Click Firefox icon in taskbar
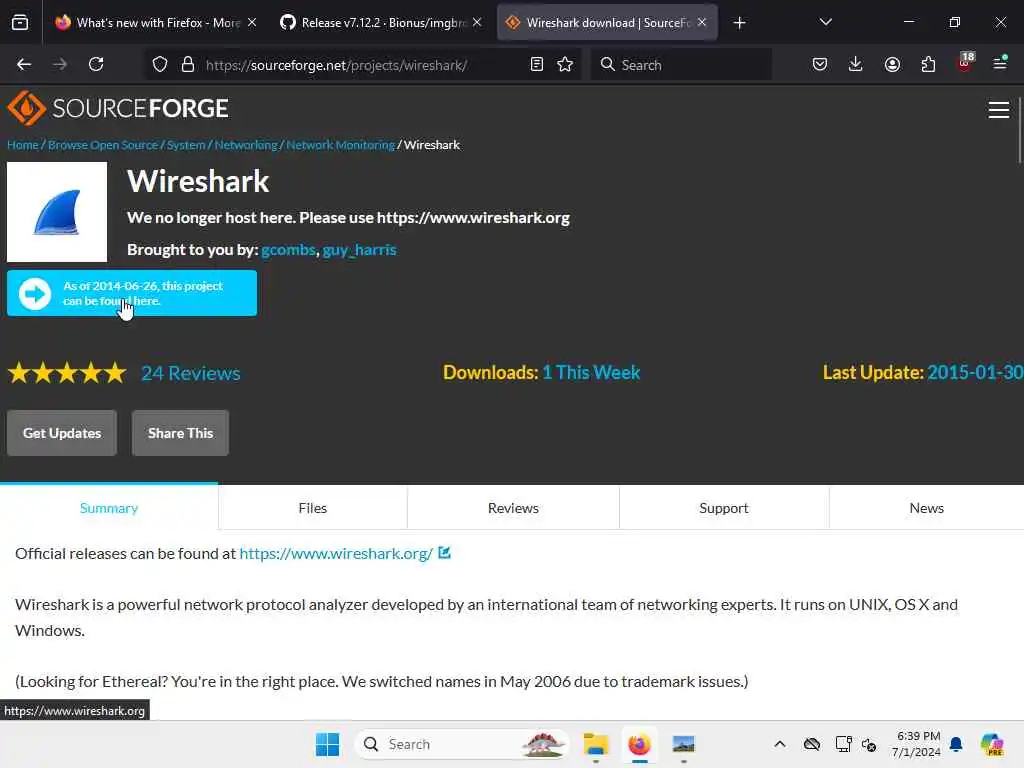This screenshot has height=768, width=1024. tap(639, 744)
